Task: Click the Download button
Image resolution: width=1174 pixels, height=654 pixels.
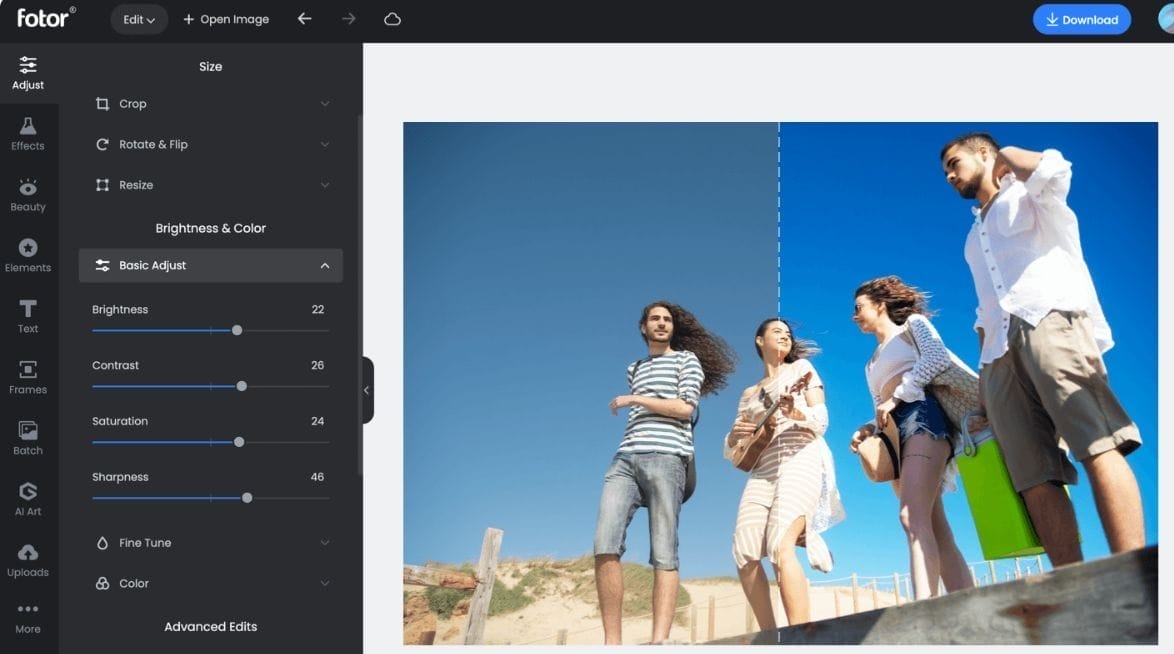Action: [x=1082, y=19]
